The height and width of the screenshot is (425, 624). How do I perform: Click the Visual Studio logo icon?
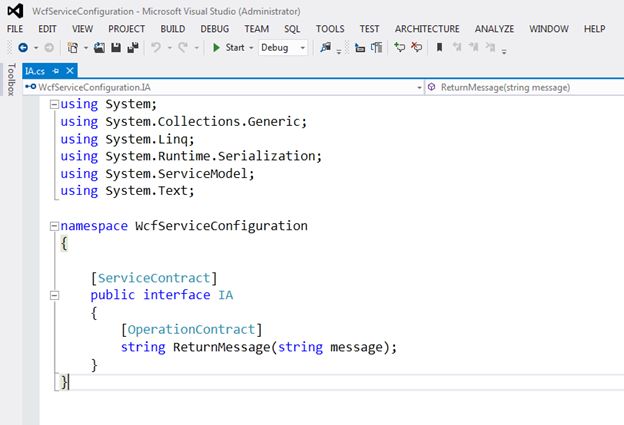coord(15,11)
